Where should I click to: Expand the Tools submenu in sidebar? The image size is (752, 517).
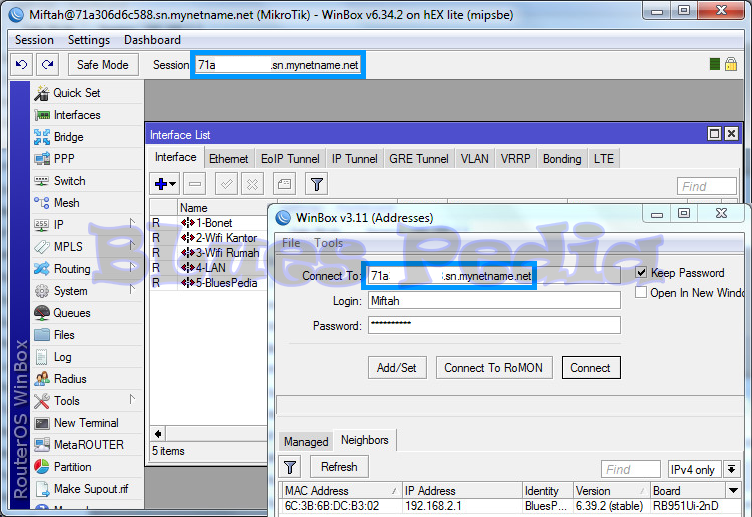[x=133, y=399]
